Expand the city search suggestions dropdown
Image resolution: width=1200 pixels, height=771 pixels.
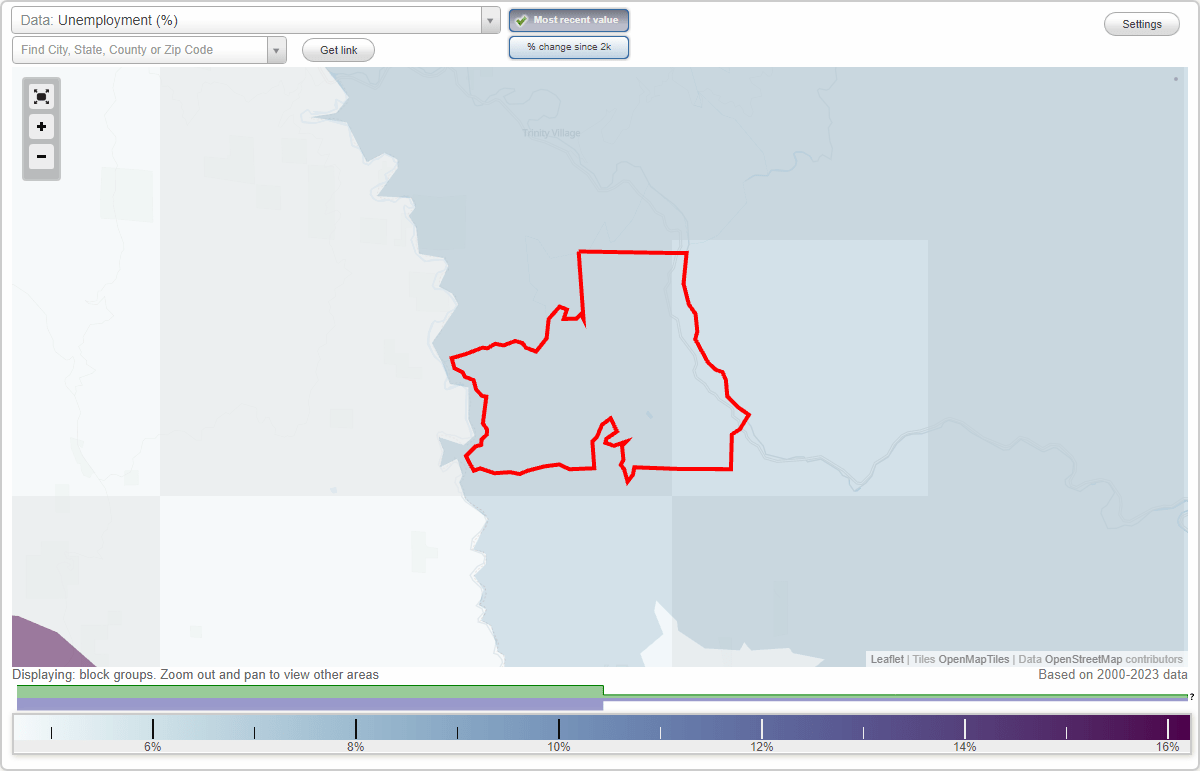277,49
